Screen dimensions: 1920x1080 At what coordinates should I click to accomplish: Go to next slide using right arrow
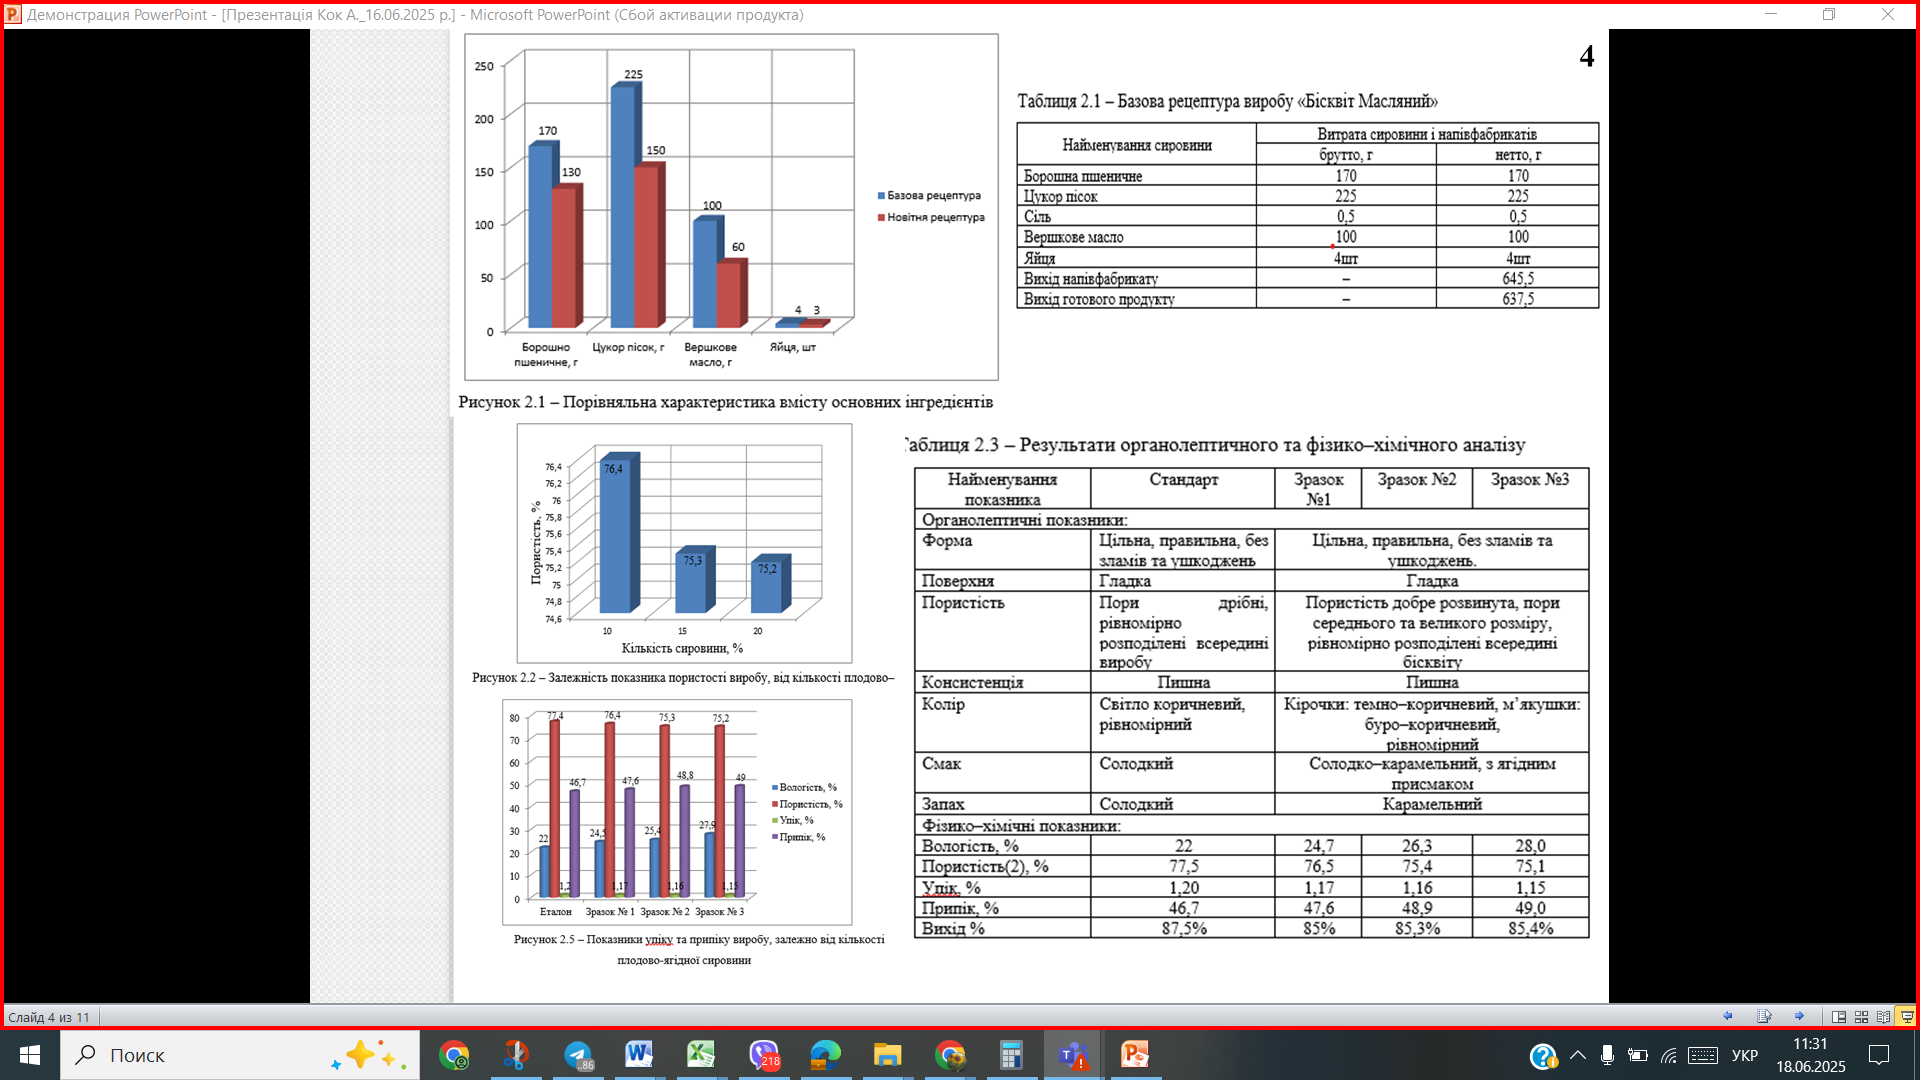pos(1799,1016)
